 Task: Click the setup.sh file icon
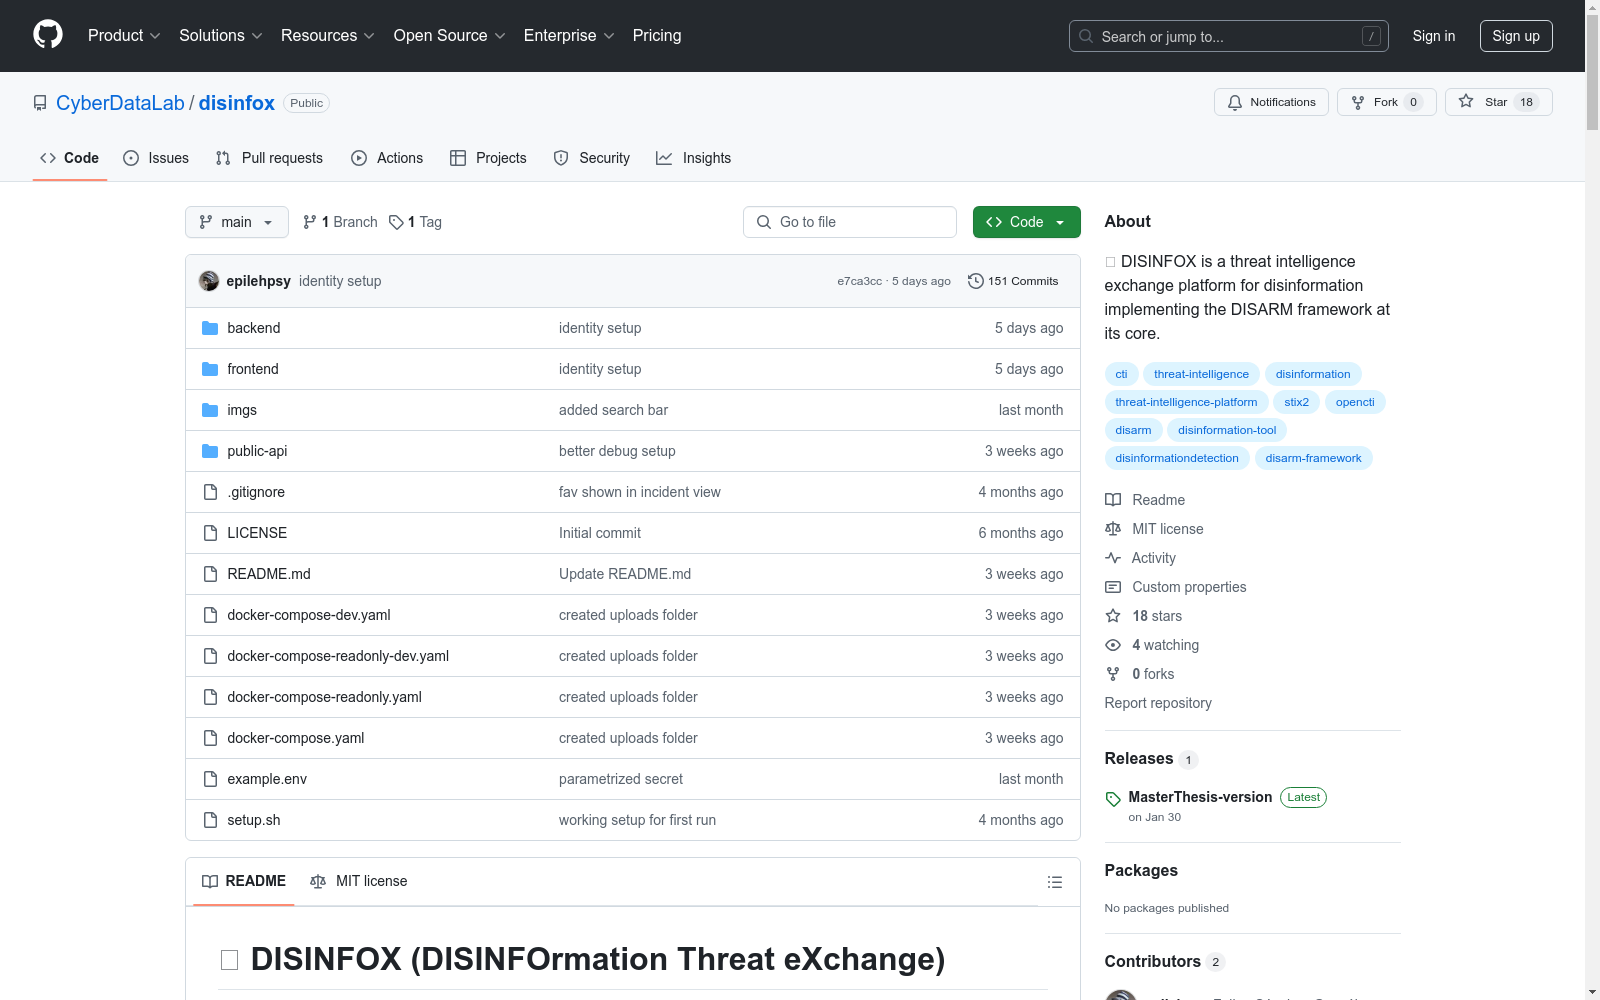[210, 820]
